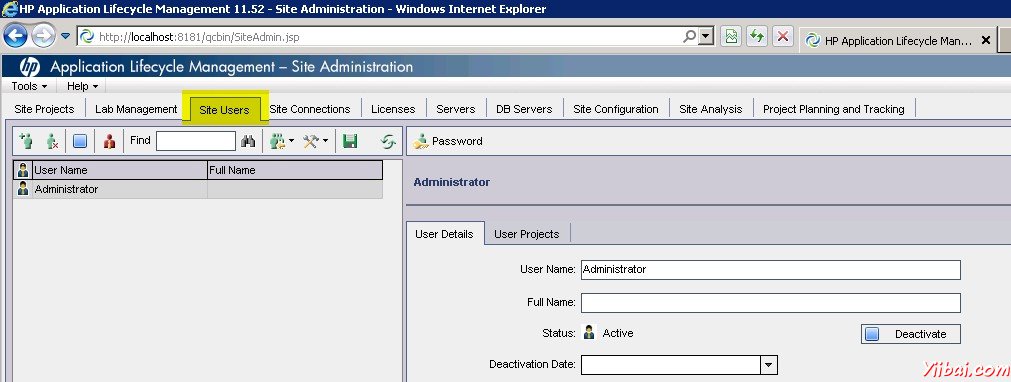
Task: Click the Deactivation Date field
Action: click(x=671, y=365)
